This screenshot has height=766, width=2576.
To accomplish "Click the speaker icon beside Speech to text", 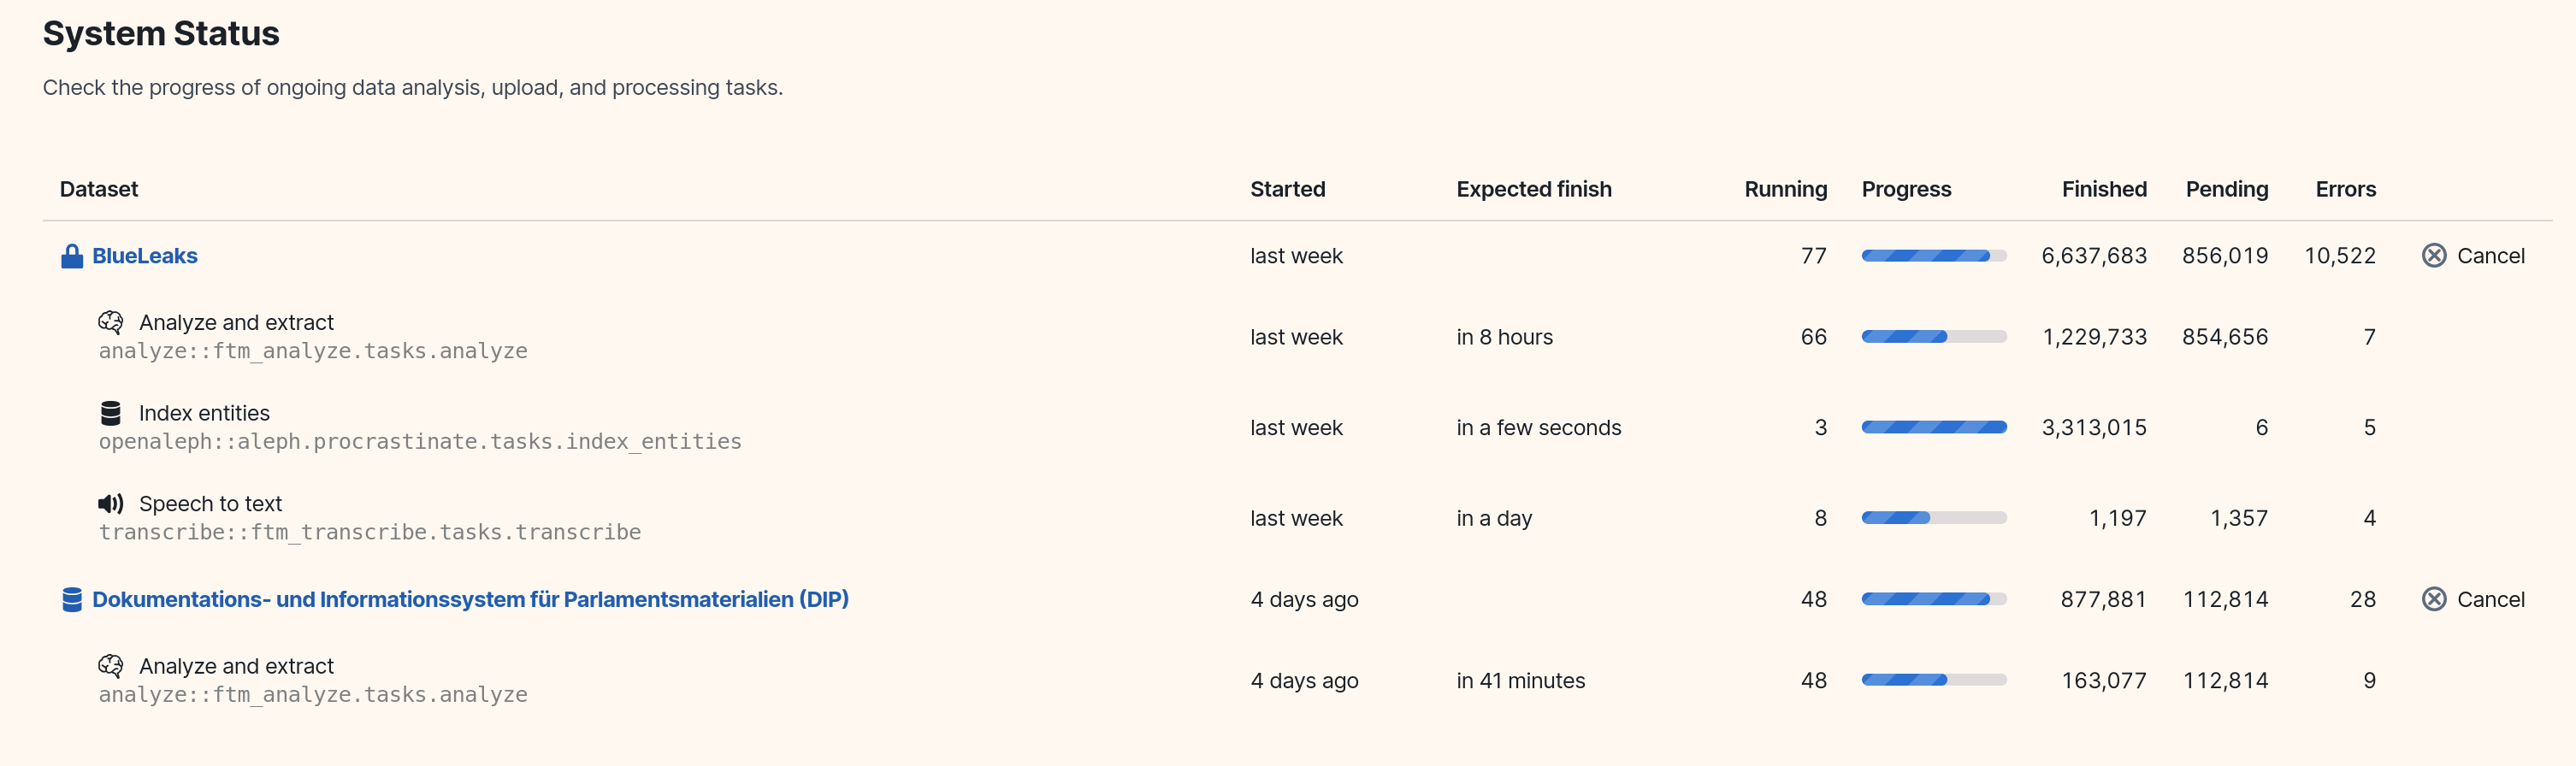I will pyautogui.click(x=111, y=503).
